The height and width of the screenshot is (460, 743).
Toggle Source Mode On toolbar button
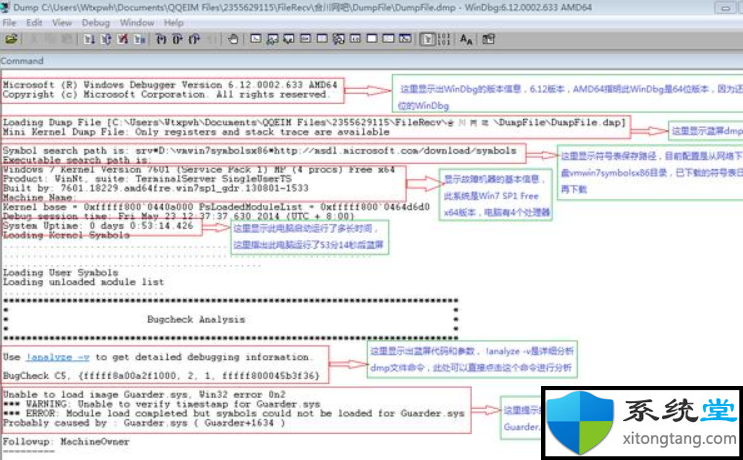pyautogui.click(x=427, y=39)
